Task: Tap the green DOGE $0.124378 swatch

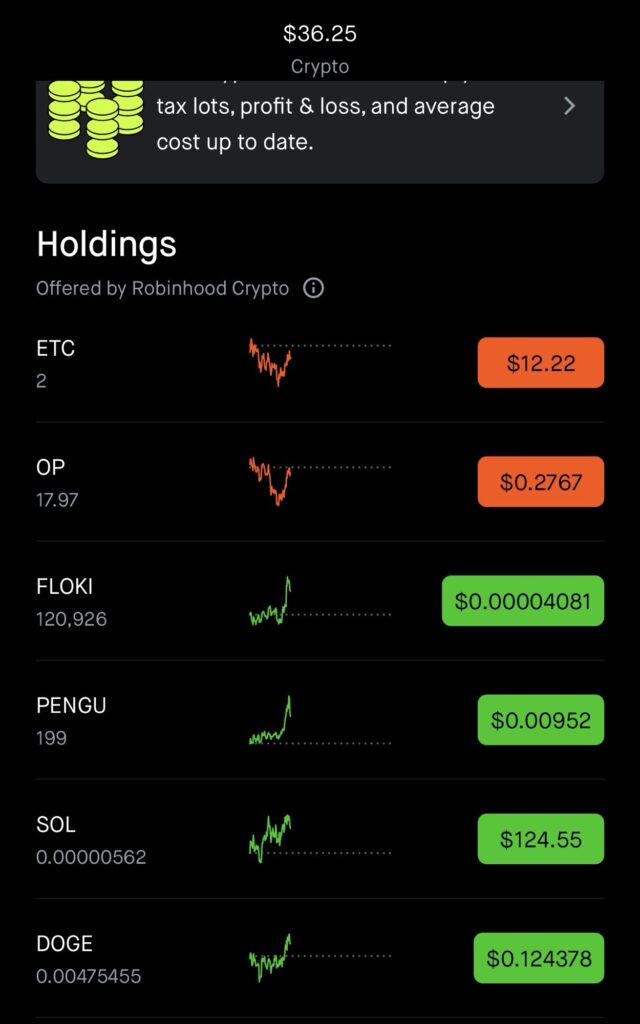Action: pyautogui.click(x=538, y=959)
